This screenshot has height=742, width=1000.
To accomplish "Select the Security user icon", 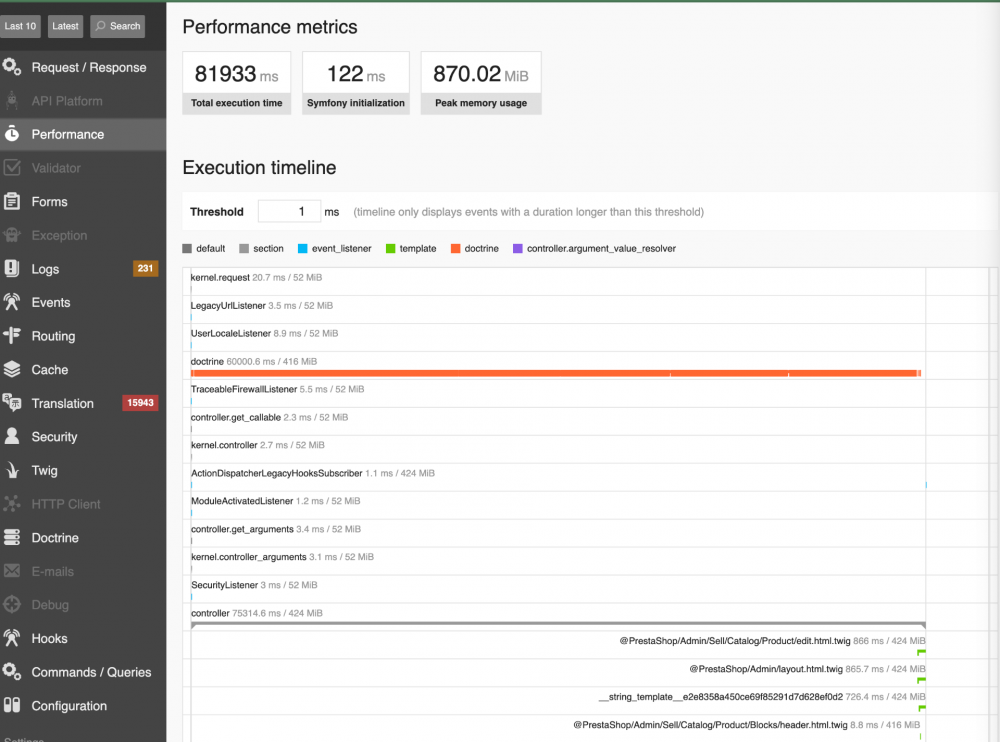I will pos(12,437).
